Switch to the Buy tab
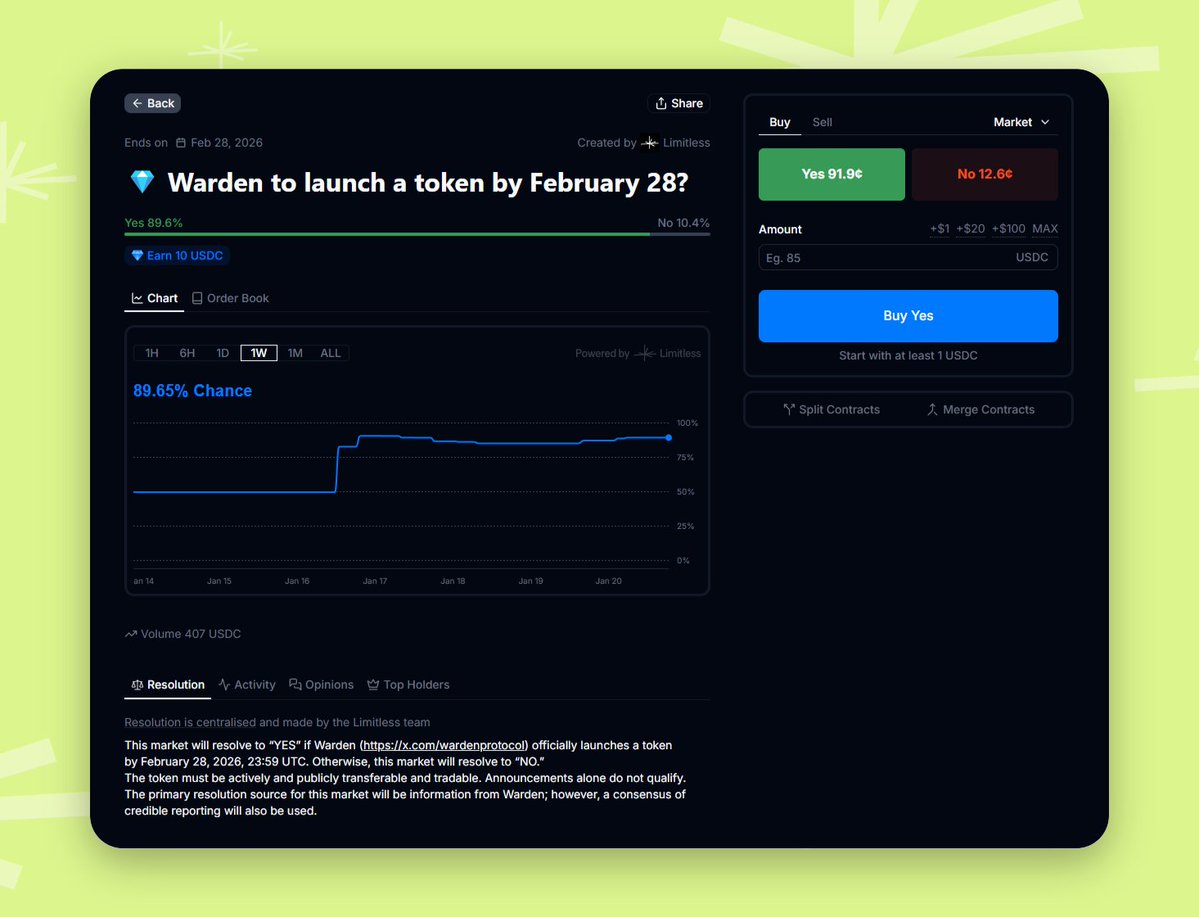 (x=779, y=122)
